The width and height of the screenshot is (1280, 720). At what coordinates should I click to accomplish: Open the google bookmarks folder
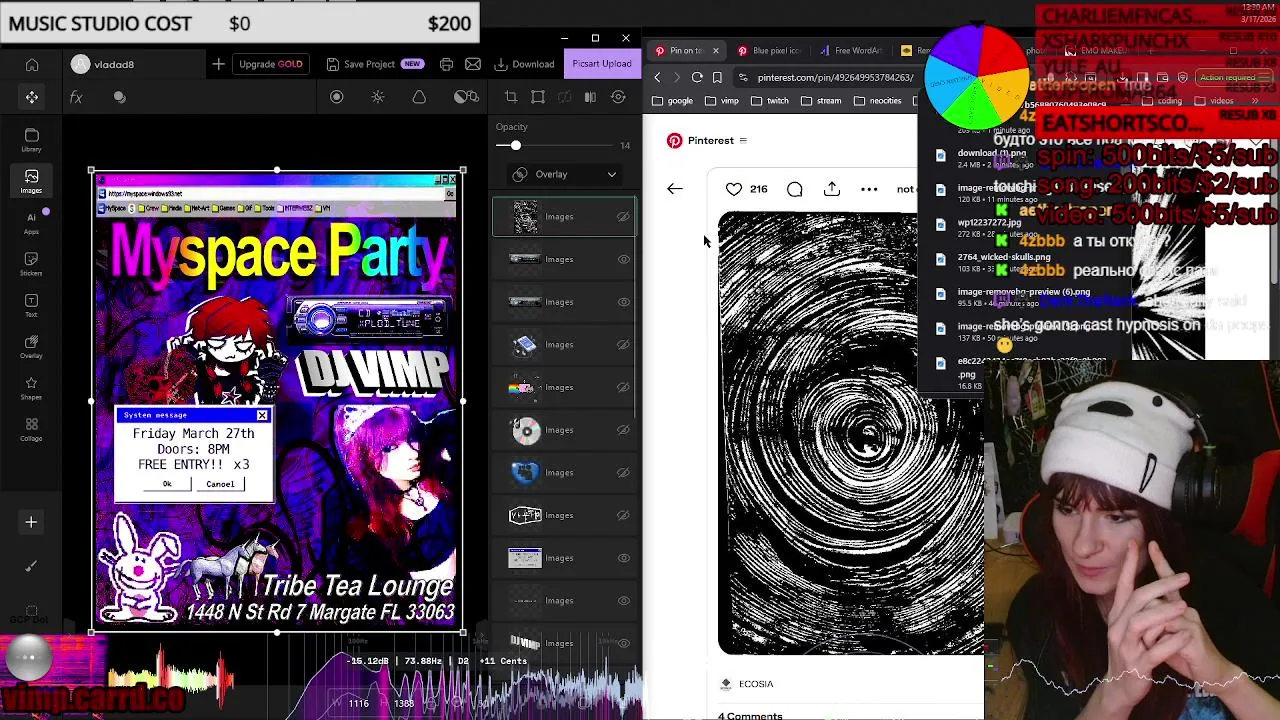click(673, 101)
